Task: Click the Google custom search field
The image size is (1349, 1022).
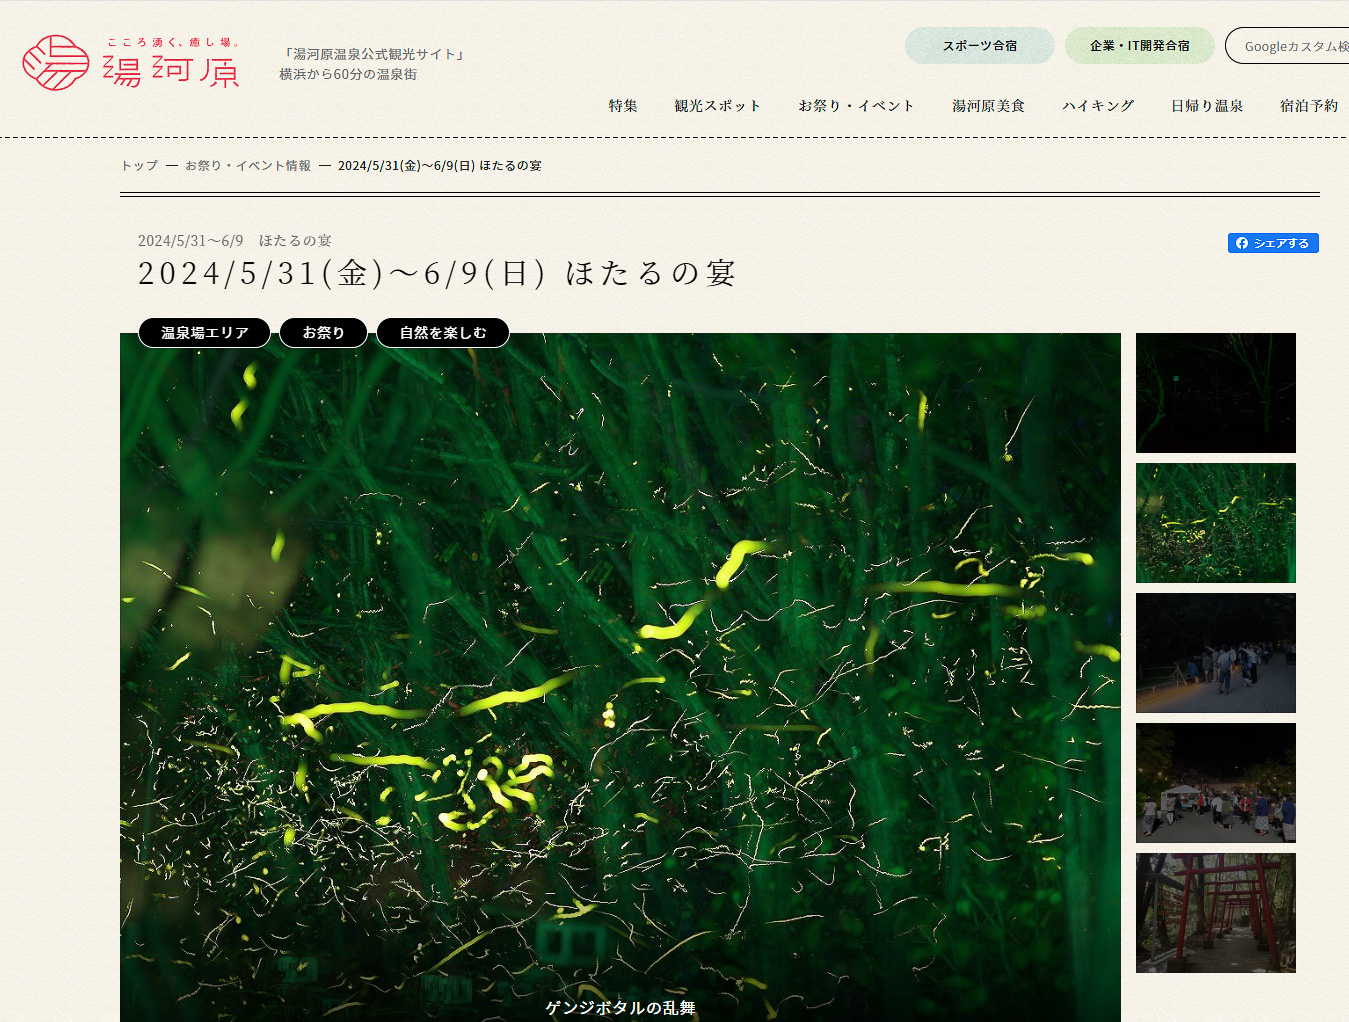Action: (1290, 46)
